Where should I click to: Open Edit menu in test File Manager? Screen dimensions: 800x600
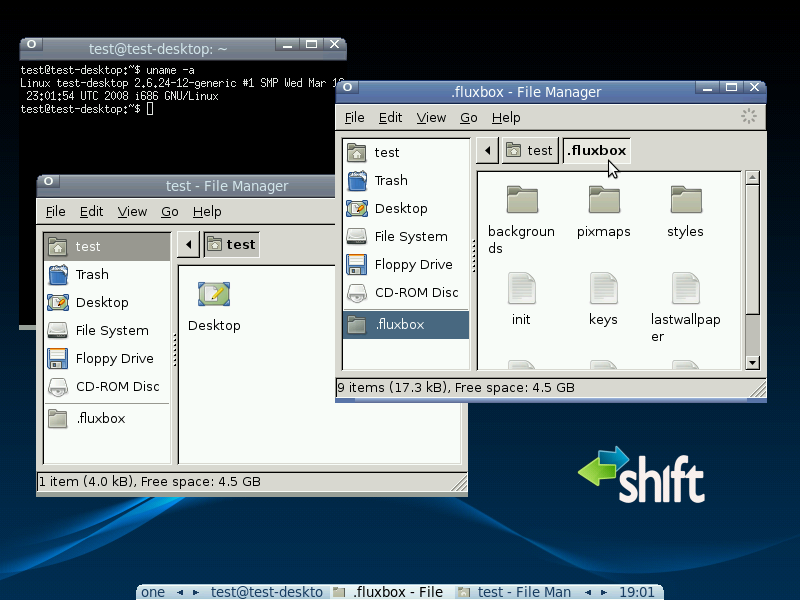pos(92,212)
